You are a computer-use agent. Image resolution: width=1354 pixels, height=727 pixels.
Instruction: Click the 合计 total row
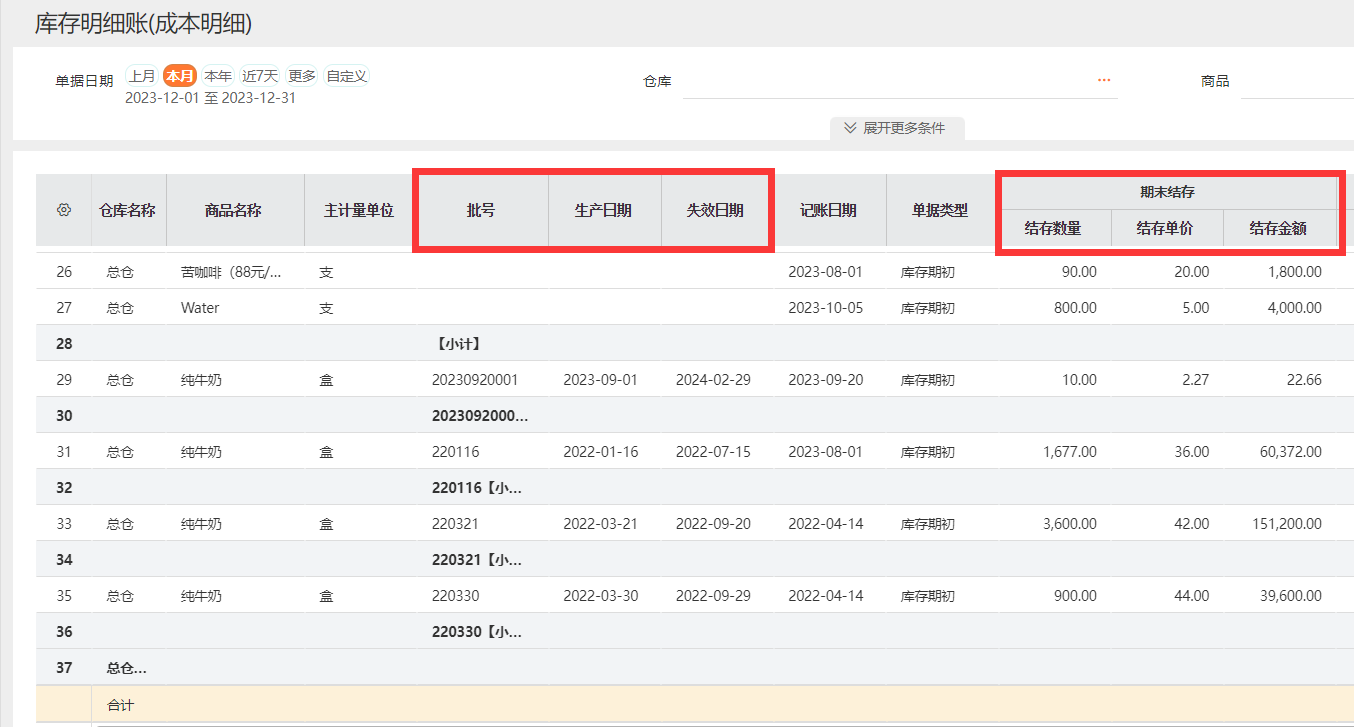click(x=120, y=705)
